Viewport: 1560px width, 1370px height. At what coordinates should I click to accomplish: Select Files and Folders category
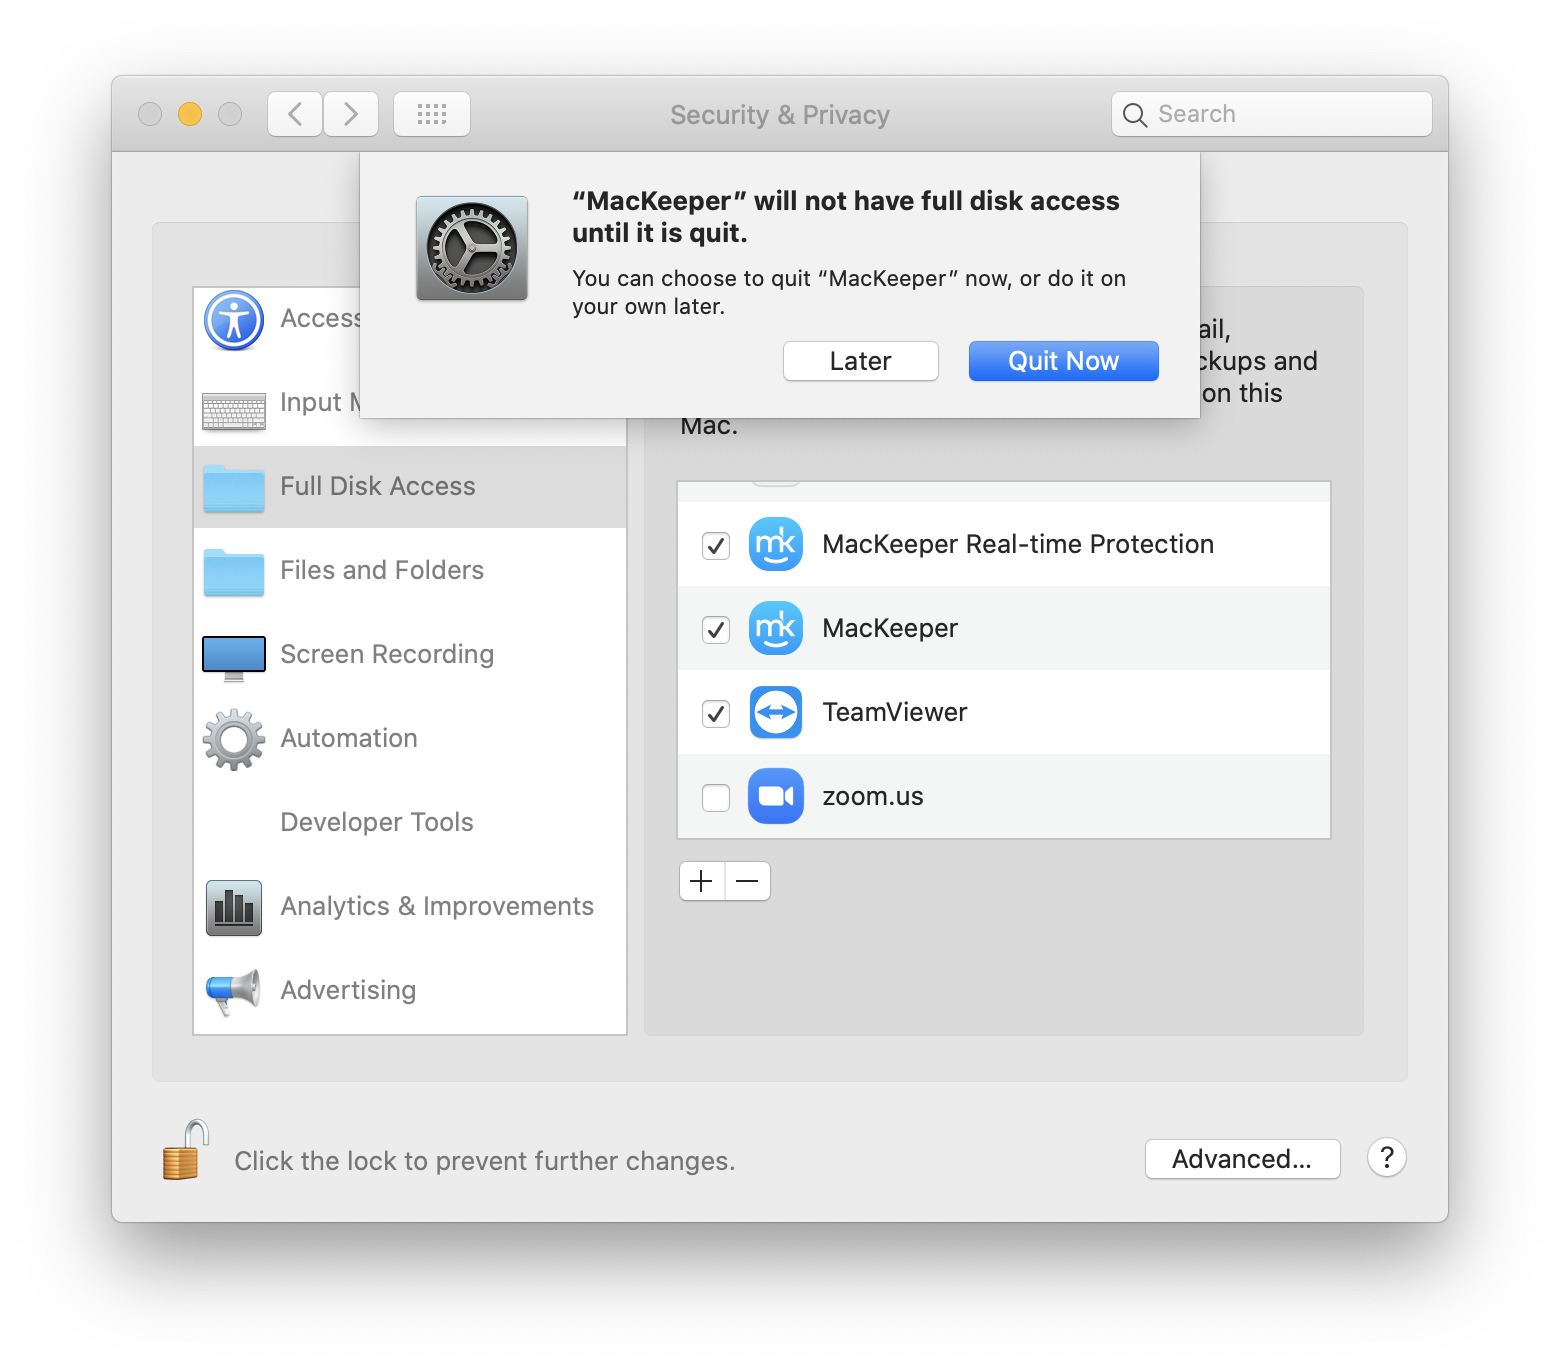[x=410, y=570]
